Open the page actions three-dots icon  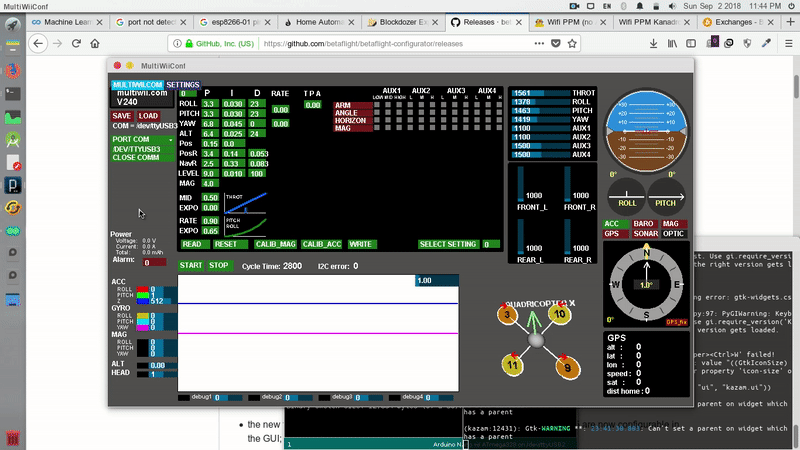(x=539, y=44)
